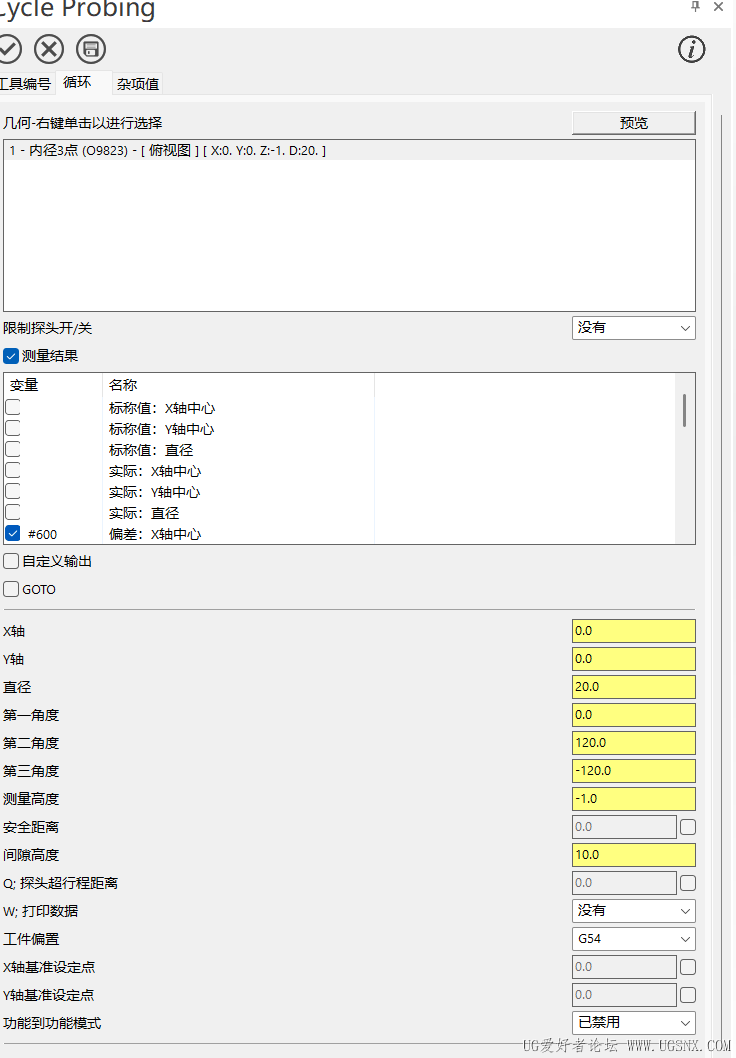This screenshot has width=736, height=1058.
Task: Click the Y轴 value field
Action: [633, 659]
